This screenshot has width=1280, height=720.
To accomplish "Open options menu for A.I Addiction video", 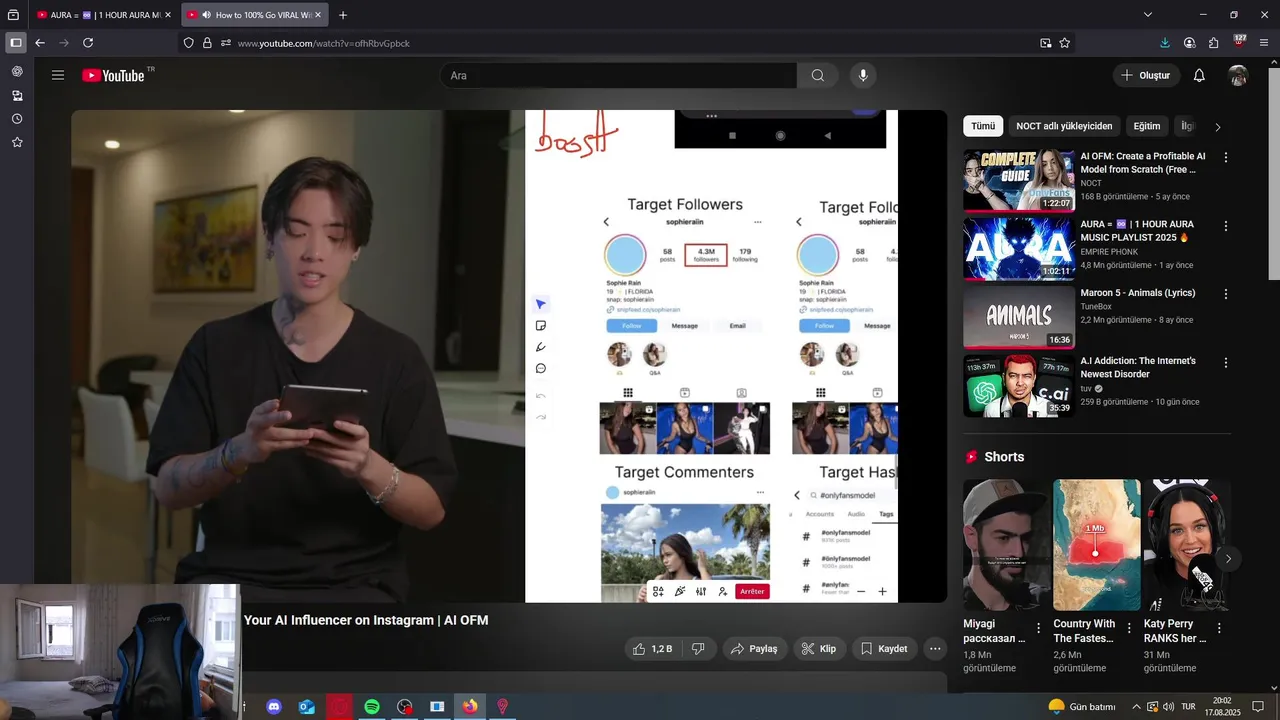I will pyautogui.click(x=1226, y=363).
